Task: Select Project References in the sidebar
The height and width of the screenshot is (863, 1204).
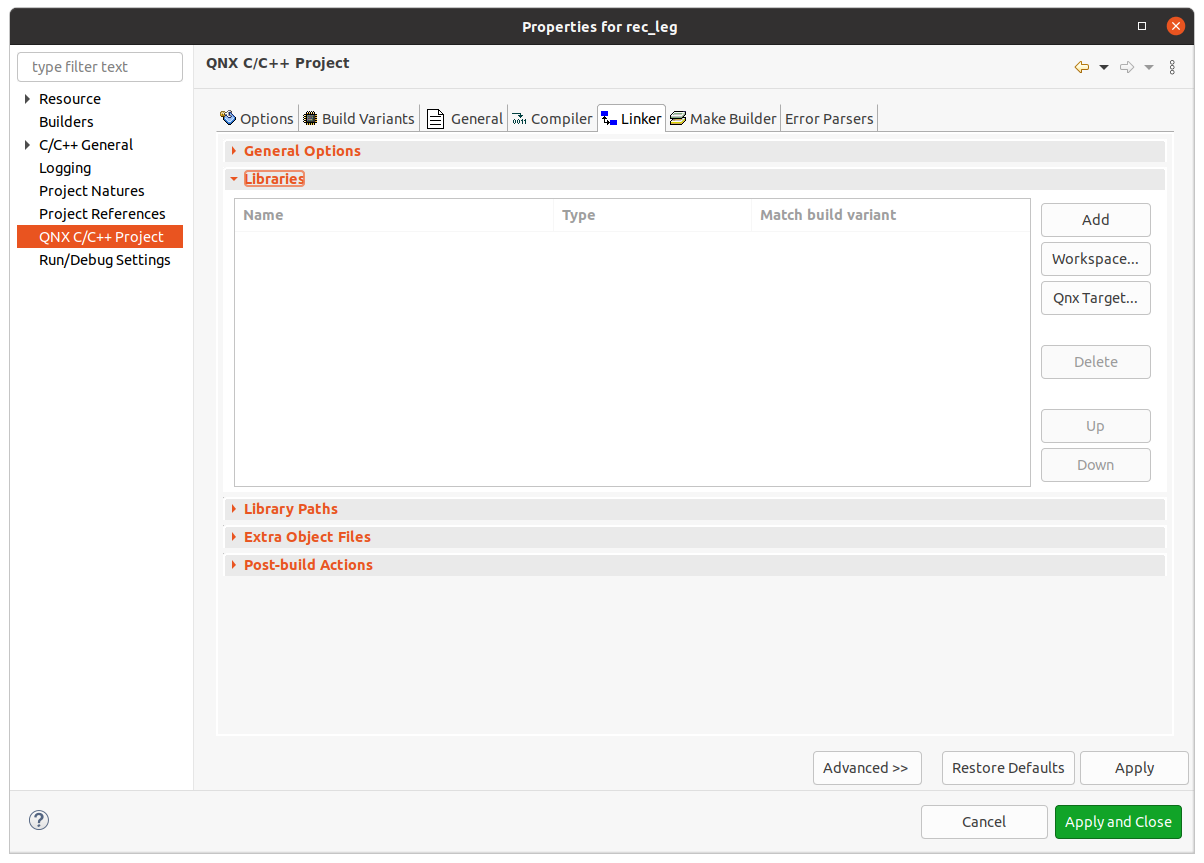Action: click(102, 214)
